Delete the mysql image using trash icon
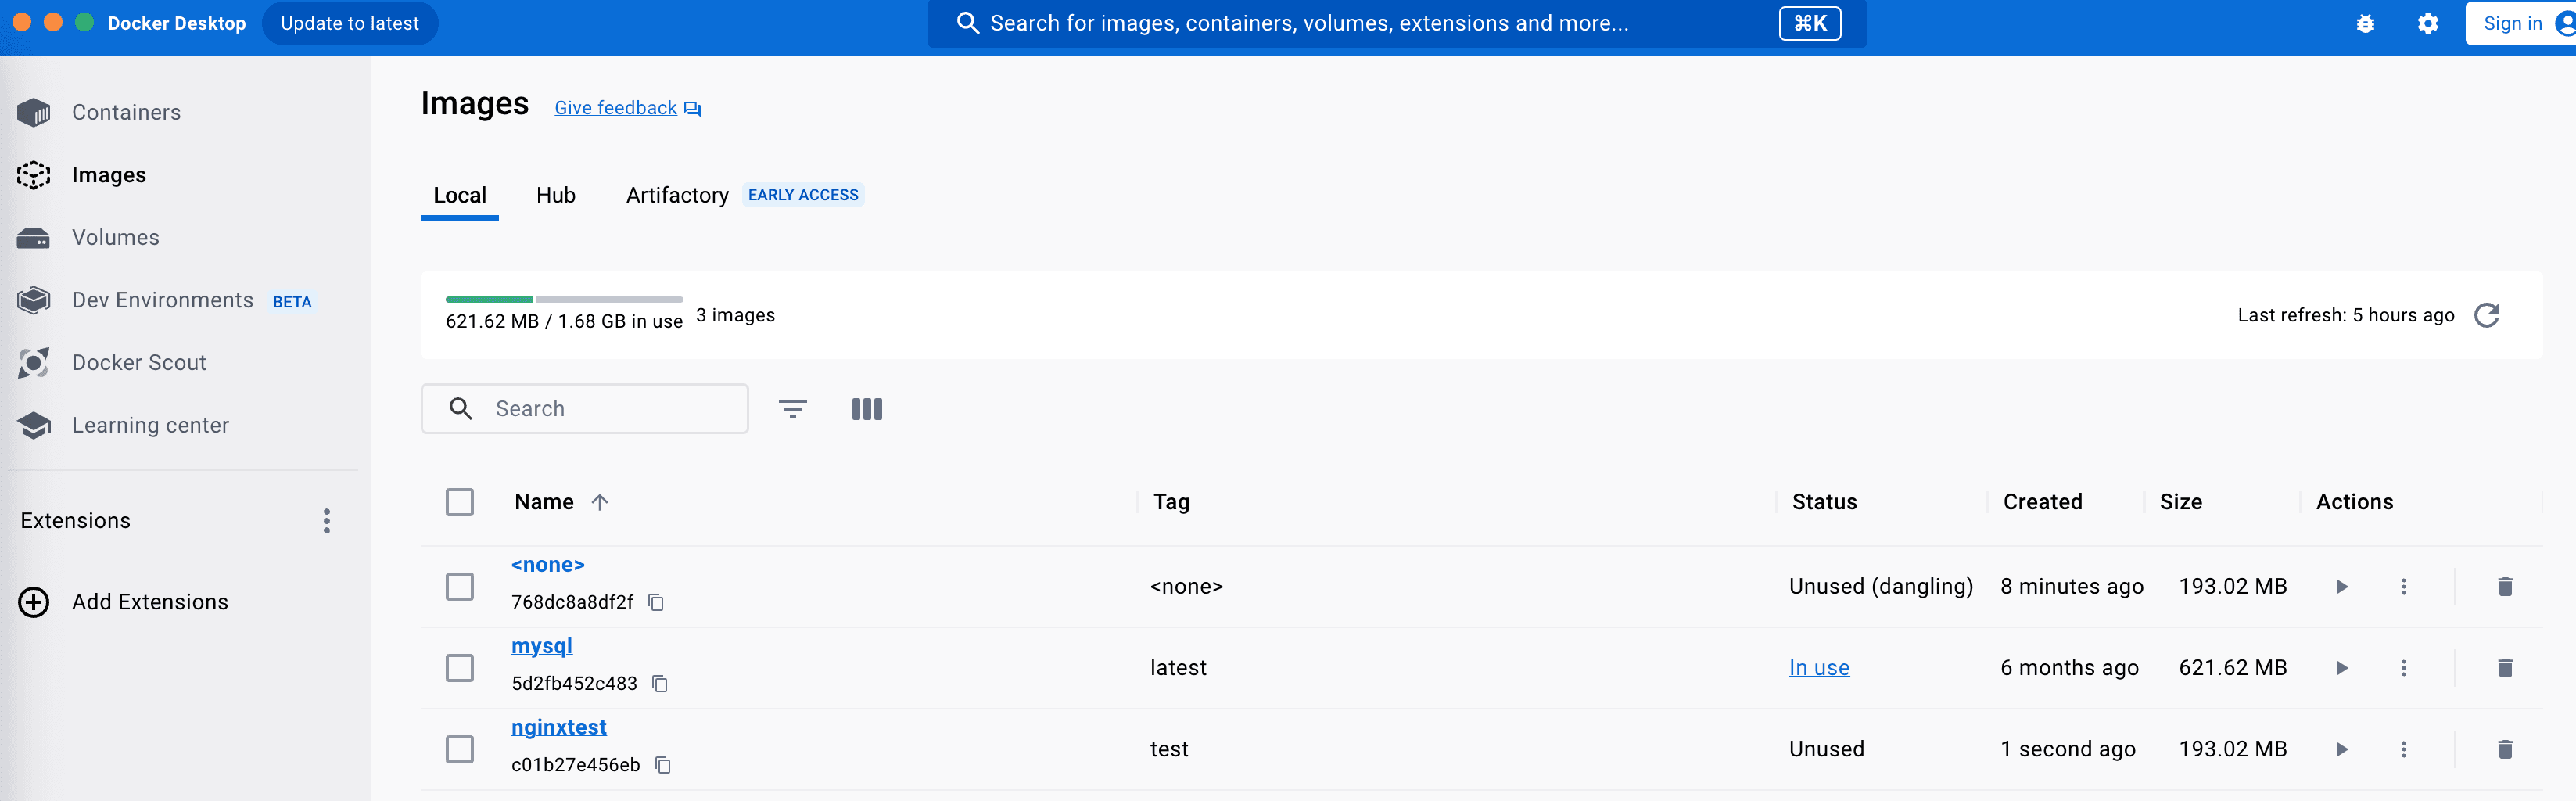The height and width of the screenshot is (801, 2576). (2504, 668)
